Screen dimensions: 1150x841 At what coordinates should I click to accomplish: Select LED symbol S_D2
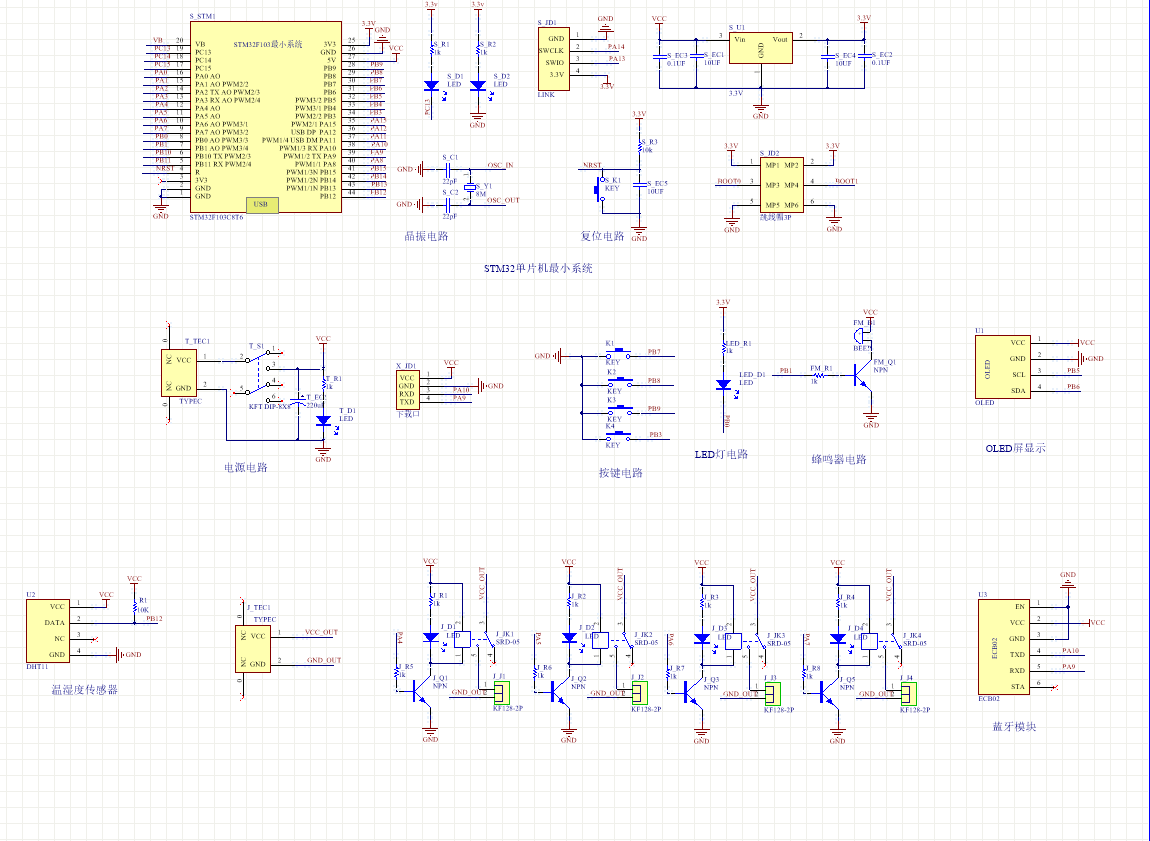click(477, 86)
